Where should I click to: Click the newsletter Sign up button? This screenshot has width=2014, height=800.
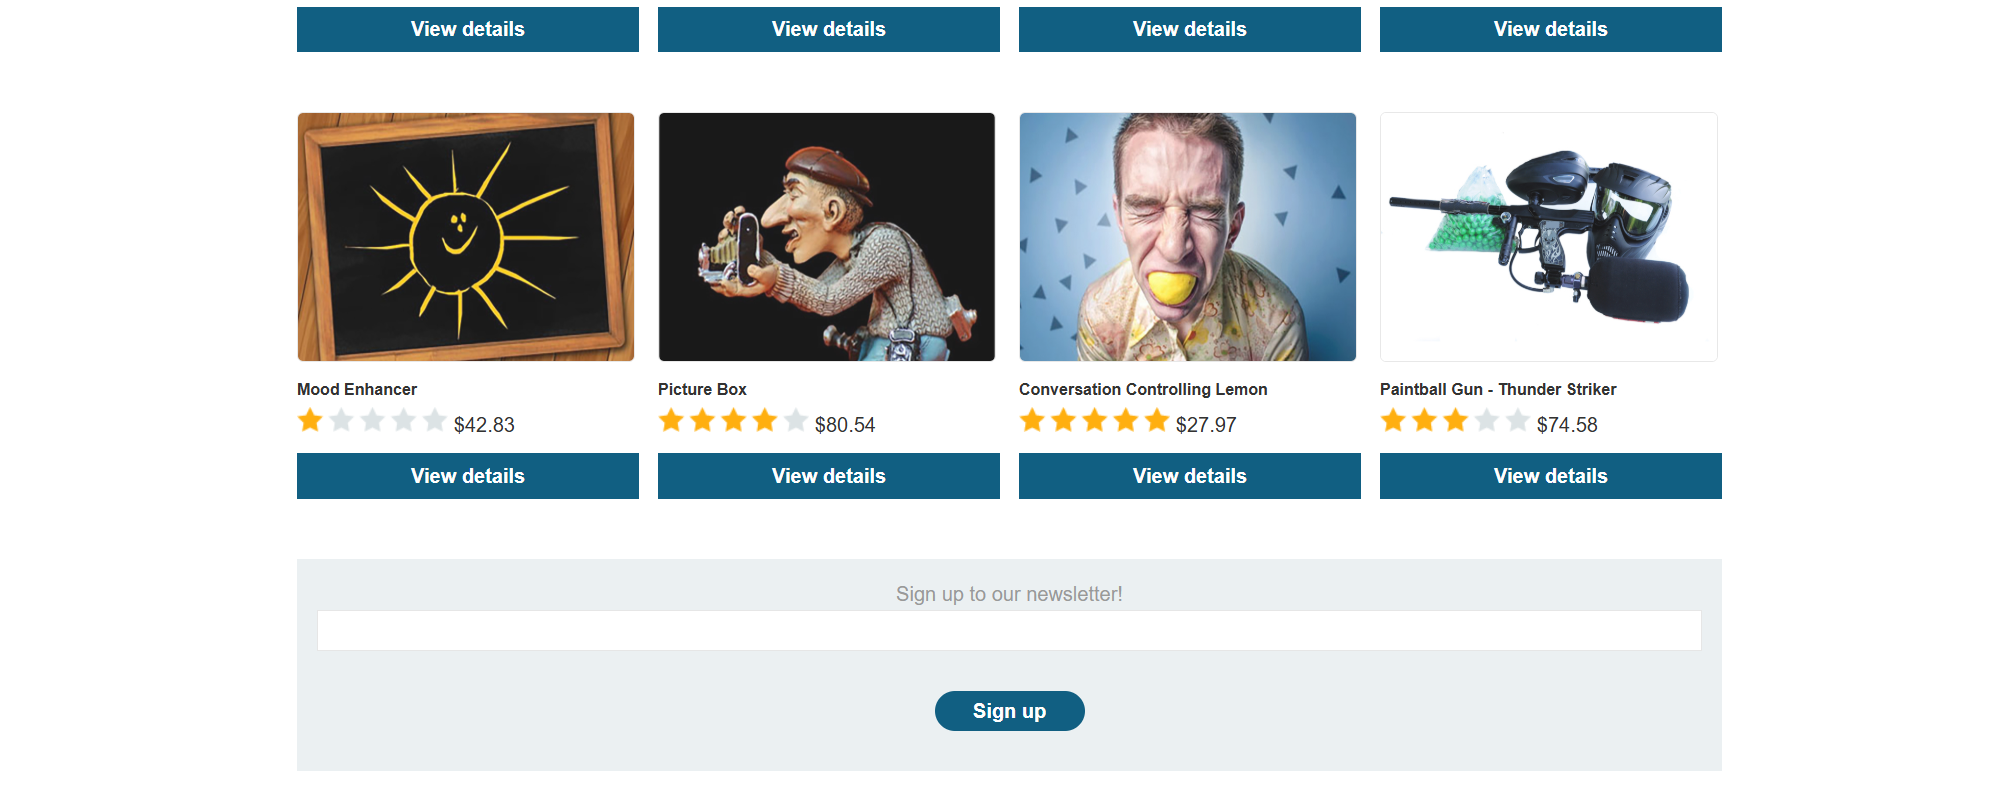pyautogui.click(x=1010, y=711)
